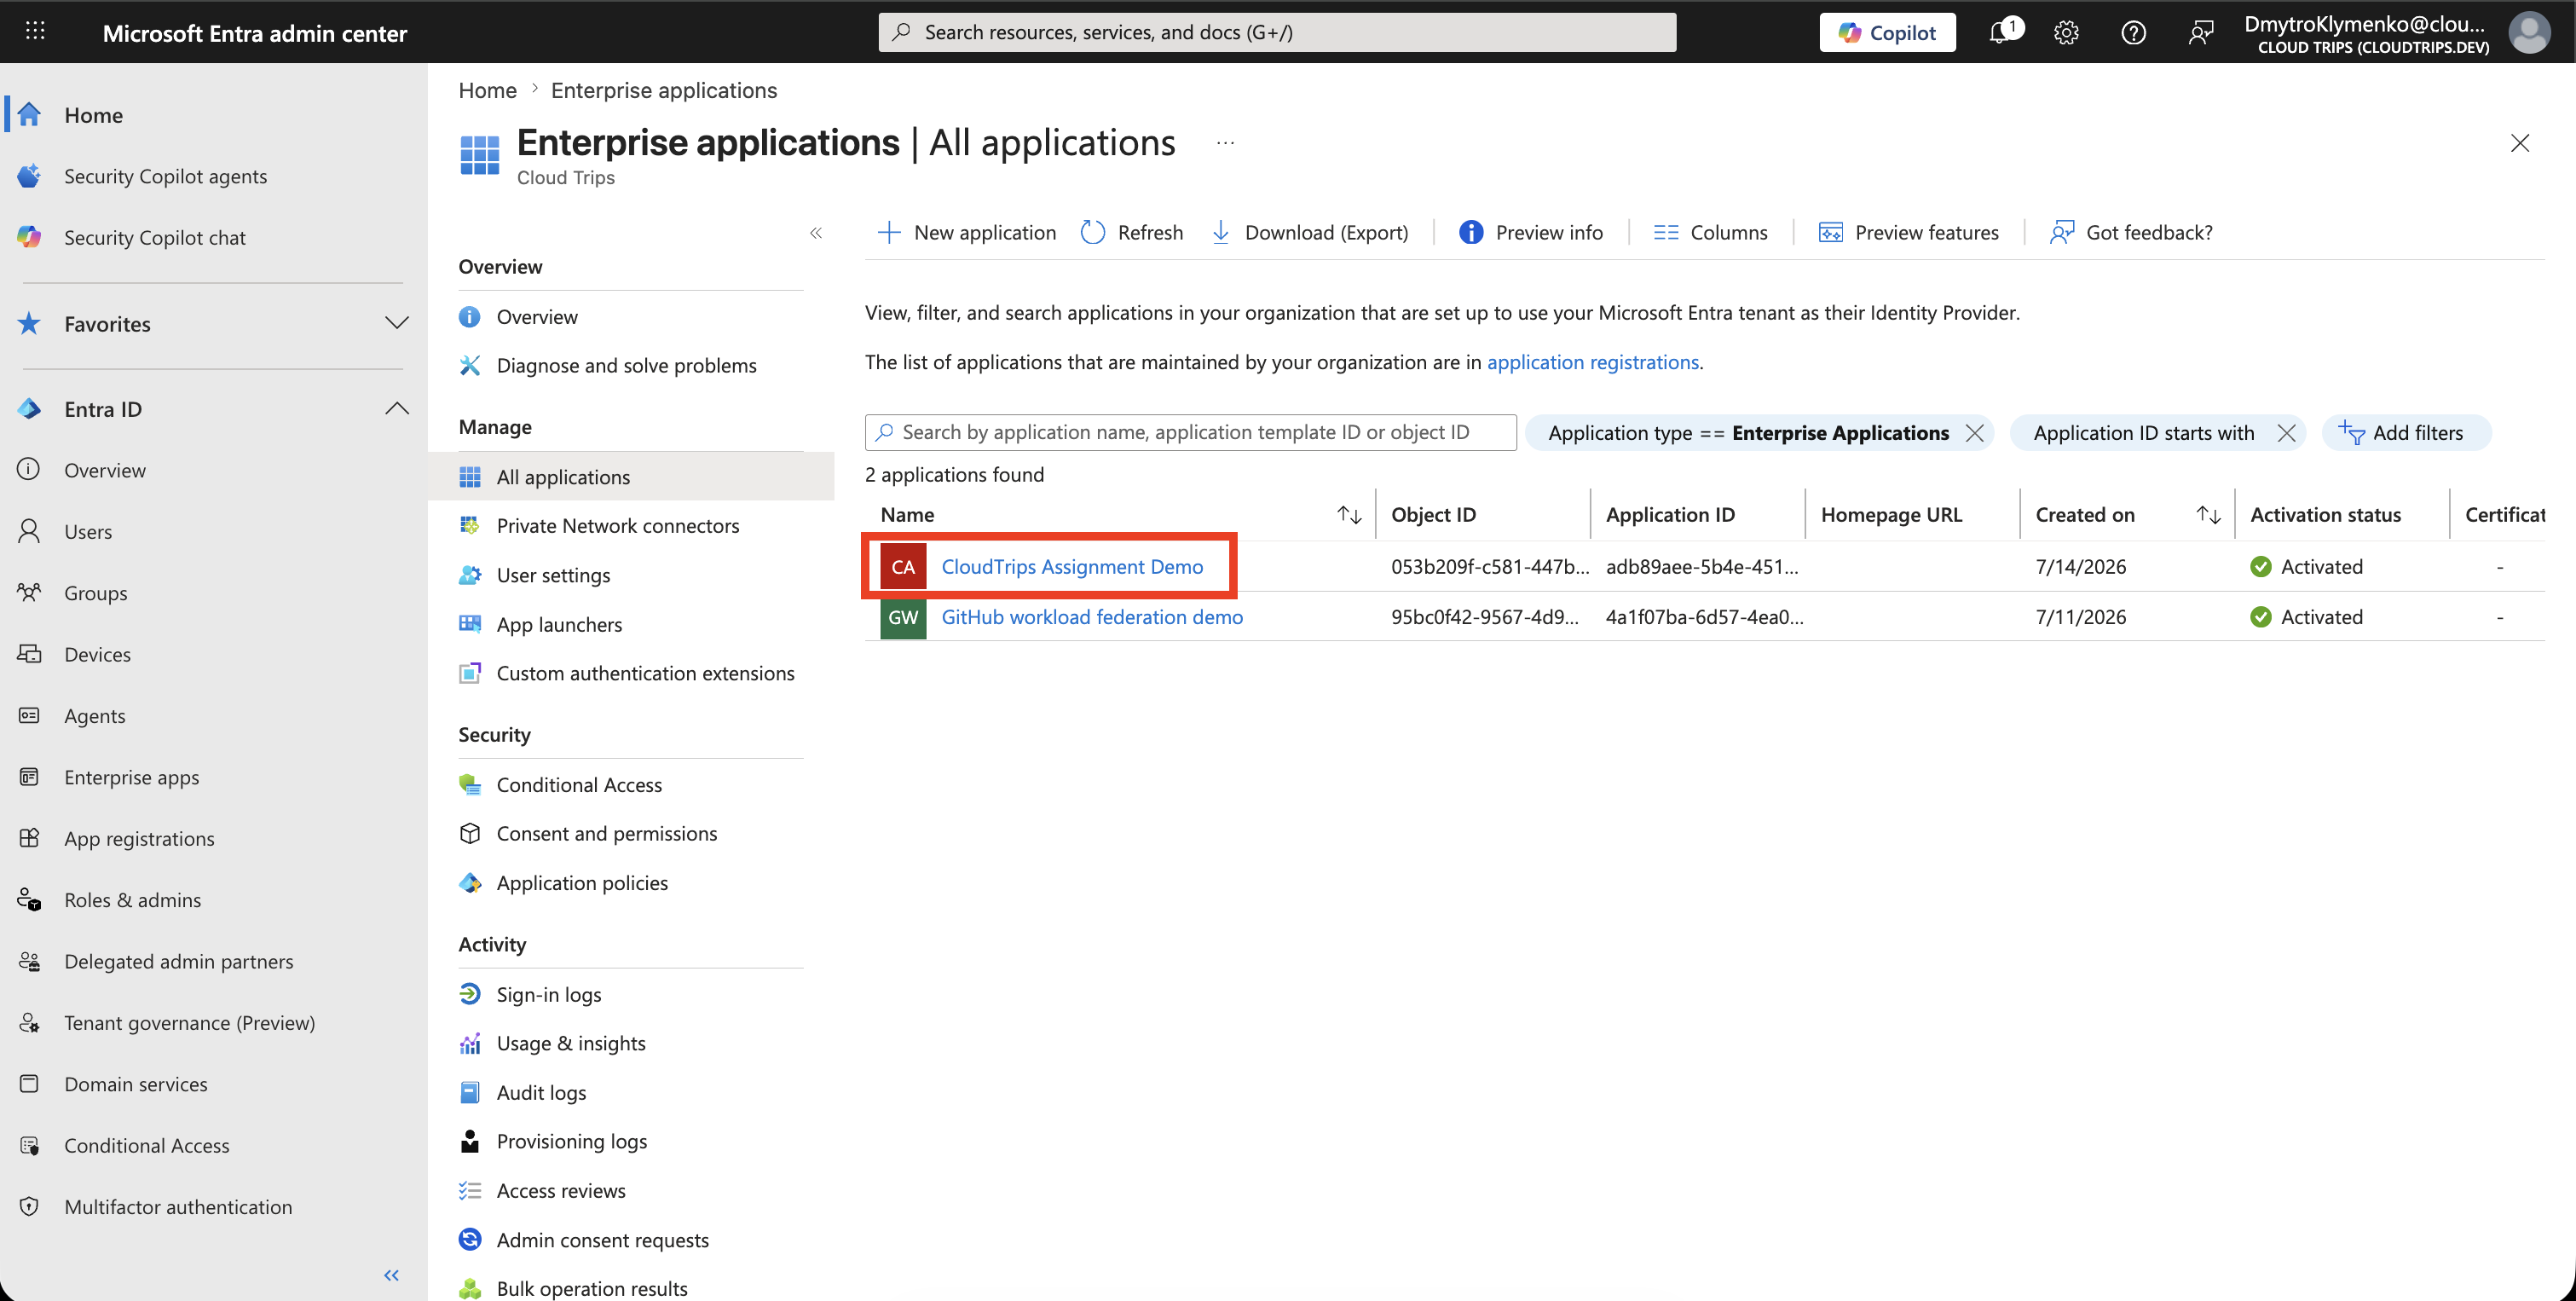Open Overview in the resource menu
This screenshot has height=1301, width=2576.
(x=536, y=316)
